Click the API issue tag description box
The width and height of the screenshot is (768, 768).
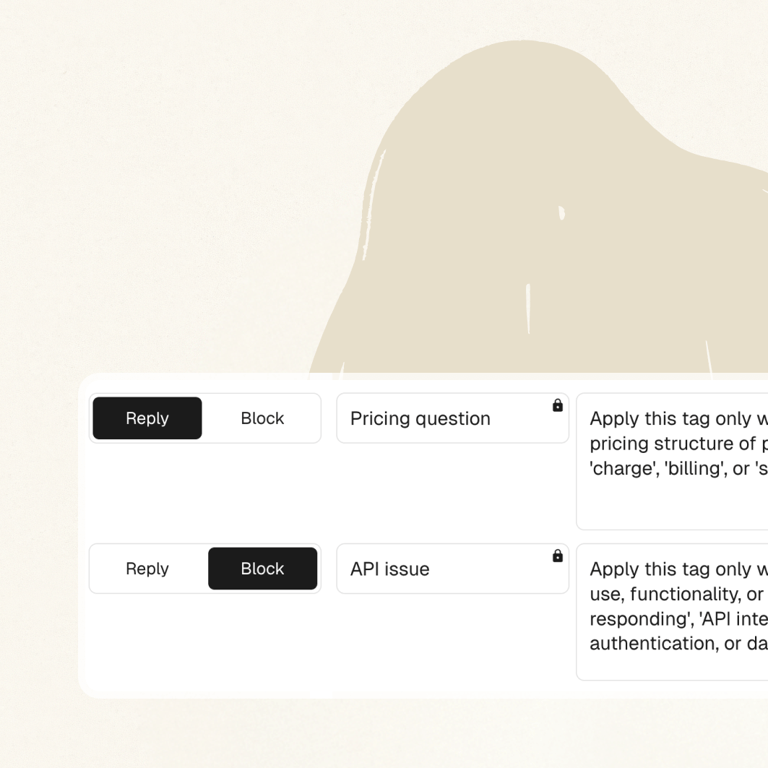672,612
